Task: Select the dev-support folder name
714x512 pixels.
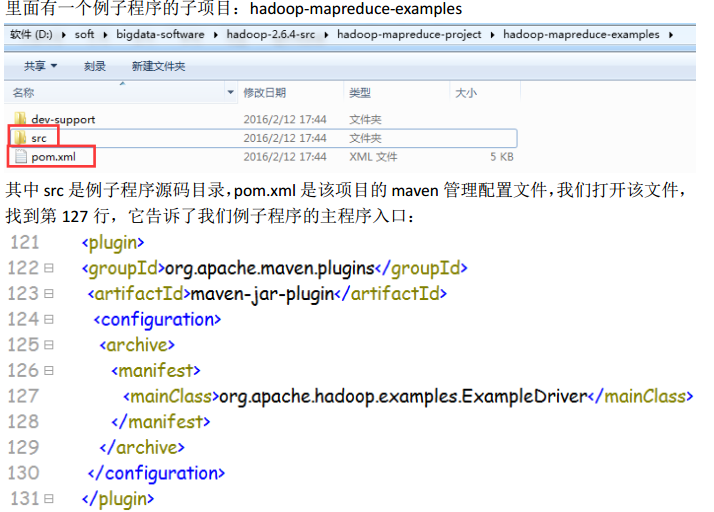Action: (63, 119)
